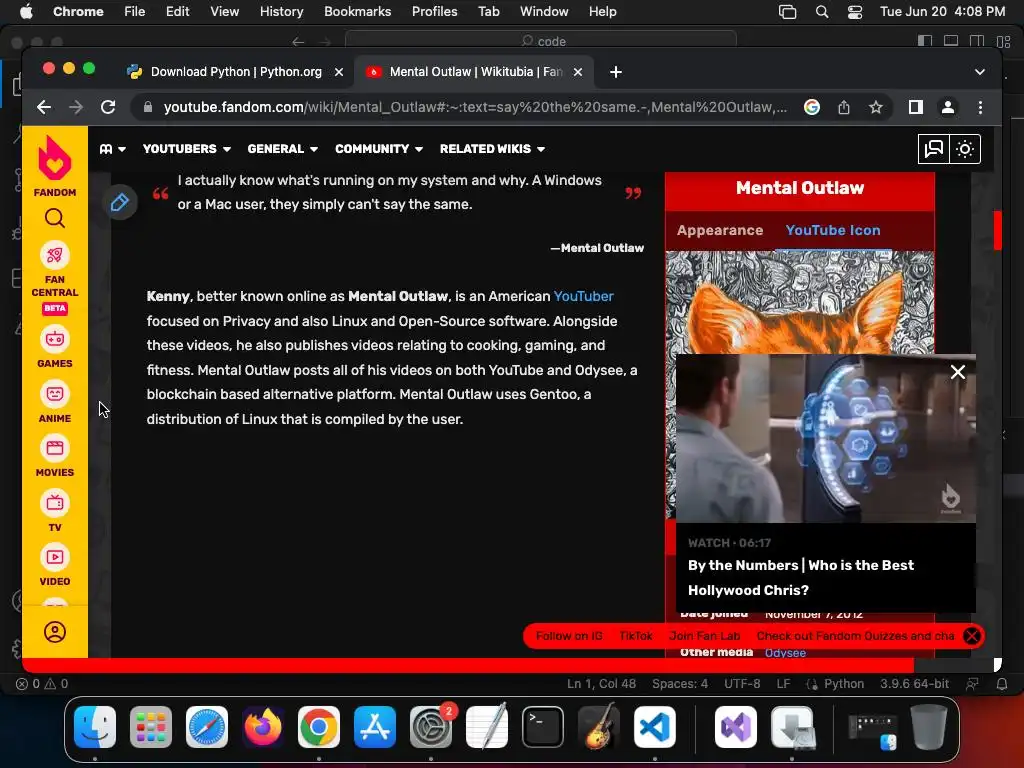Toggle the Chrome side panel icon

click(916, 107)
